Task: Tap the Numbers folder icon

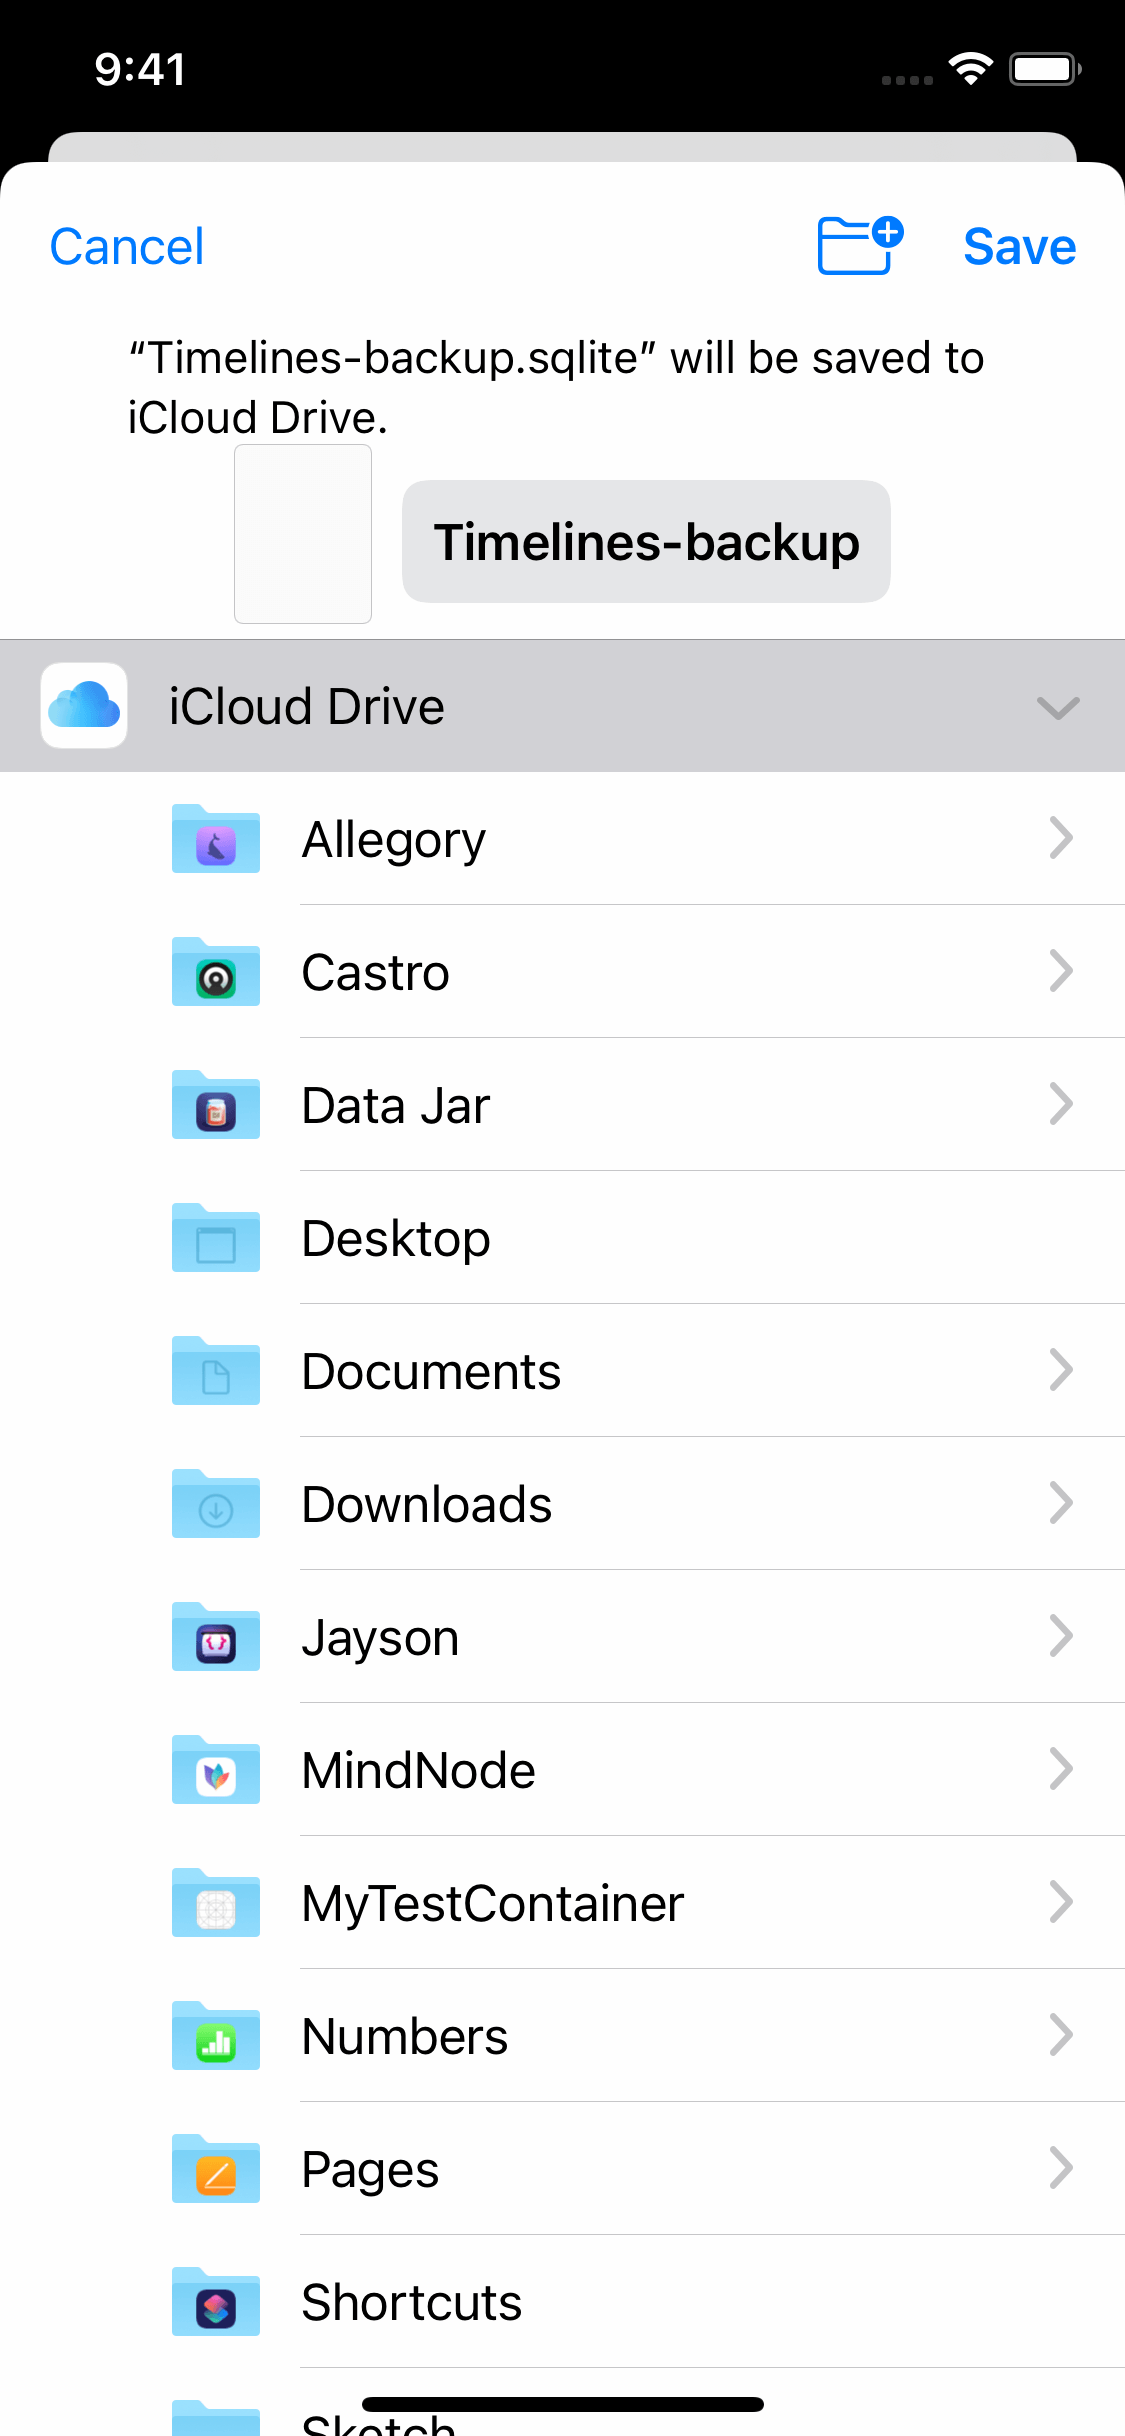Action: tap(216, 2036)
